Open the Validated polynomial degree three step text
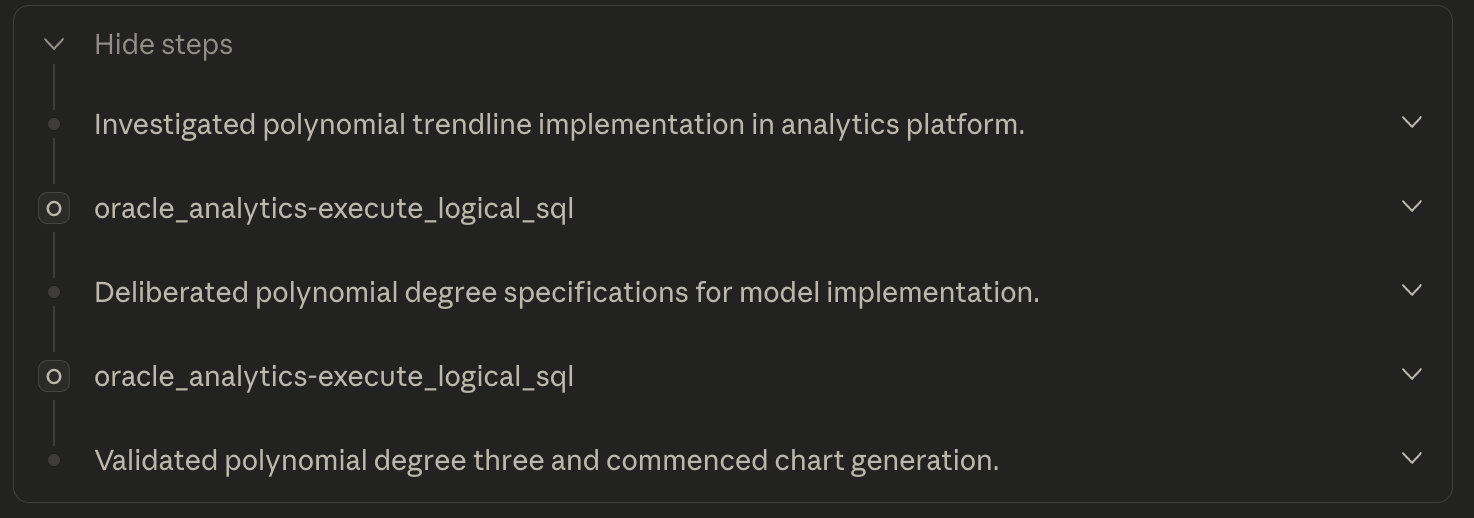This screenshot has width=1474, height=518. [x=546, y=460]
